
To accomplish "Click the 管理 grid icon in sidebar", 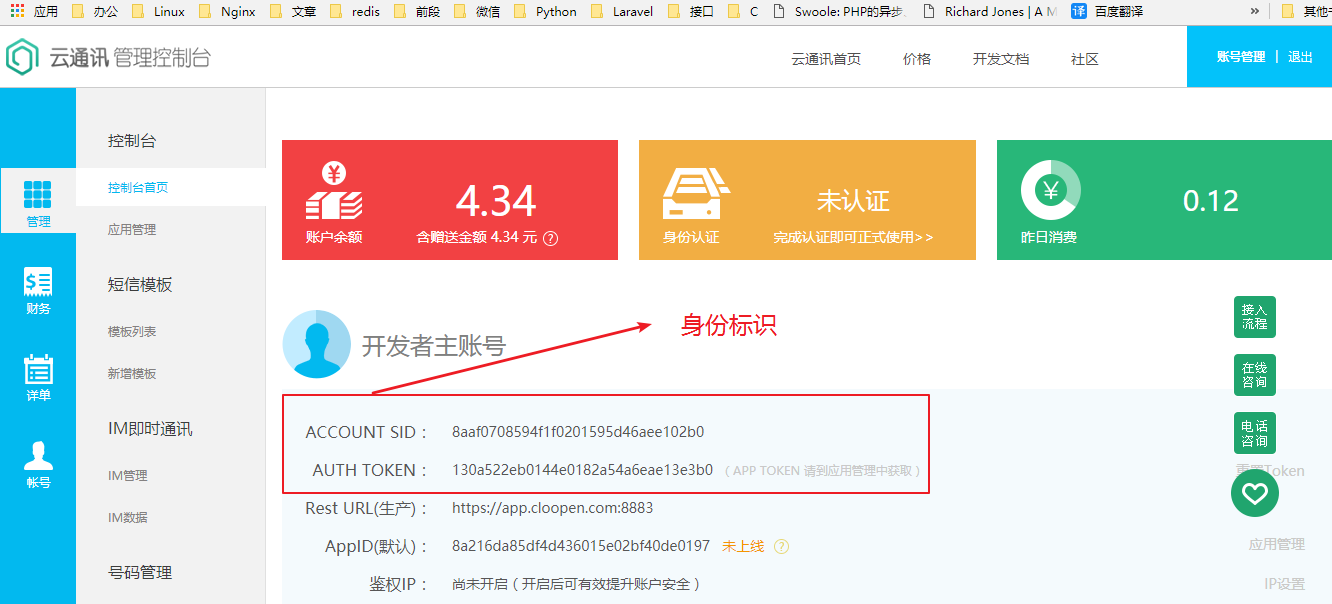I will (38, 195).
